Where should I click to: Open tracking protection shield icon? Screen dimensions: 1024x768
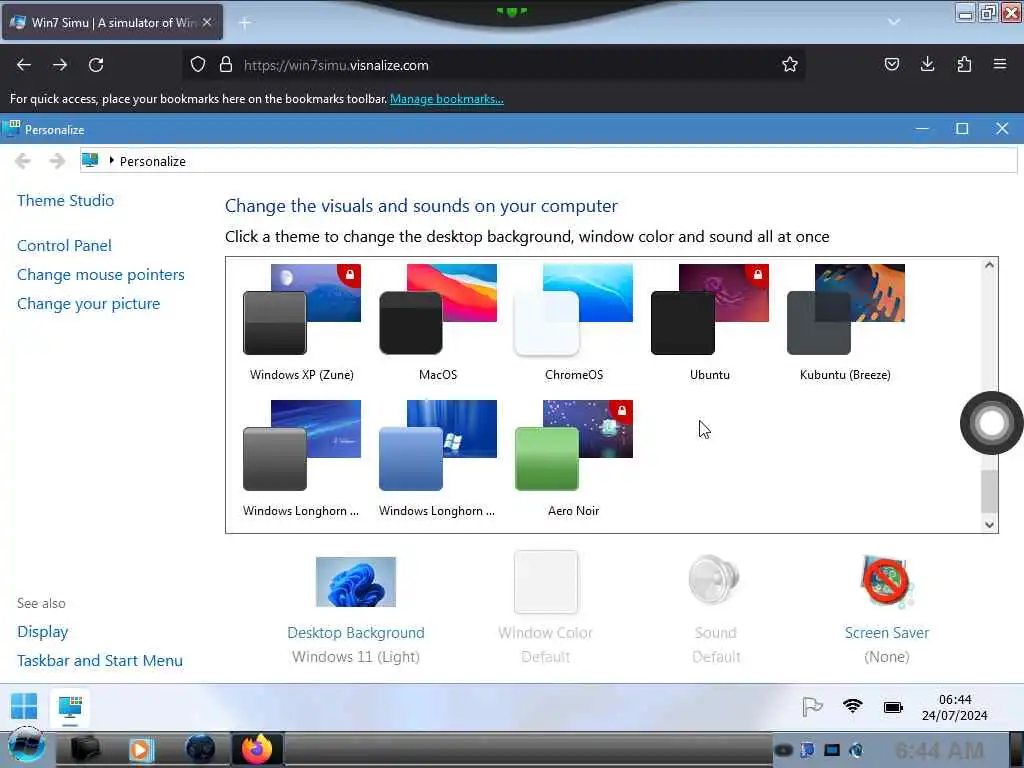pyautogui.click(x=198, y=65)
